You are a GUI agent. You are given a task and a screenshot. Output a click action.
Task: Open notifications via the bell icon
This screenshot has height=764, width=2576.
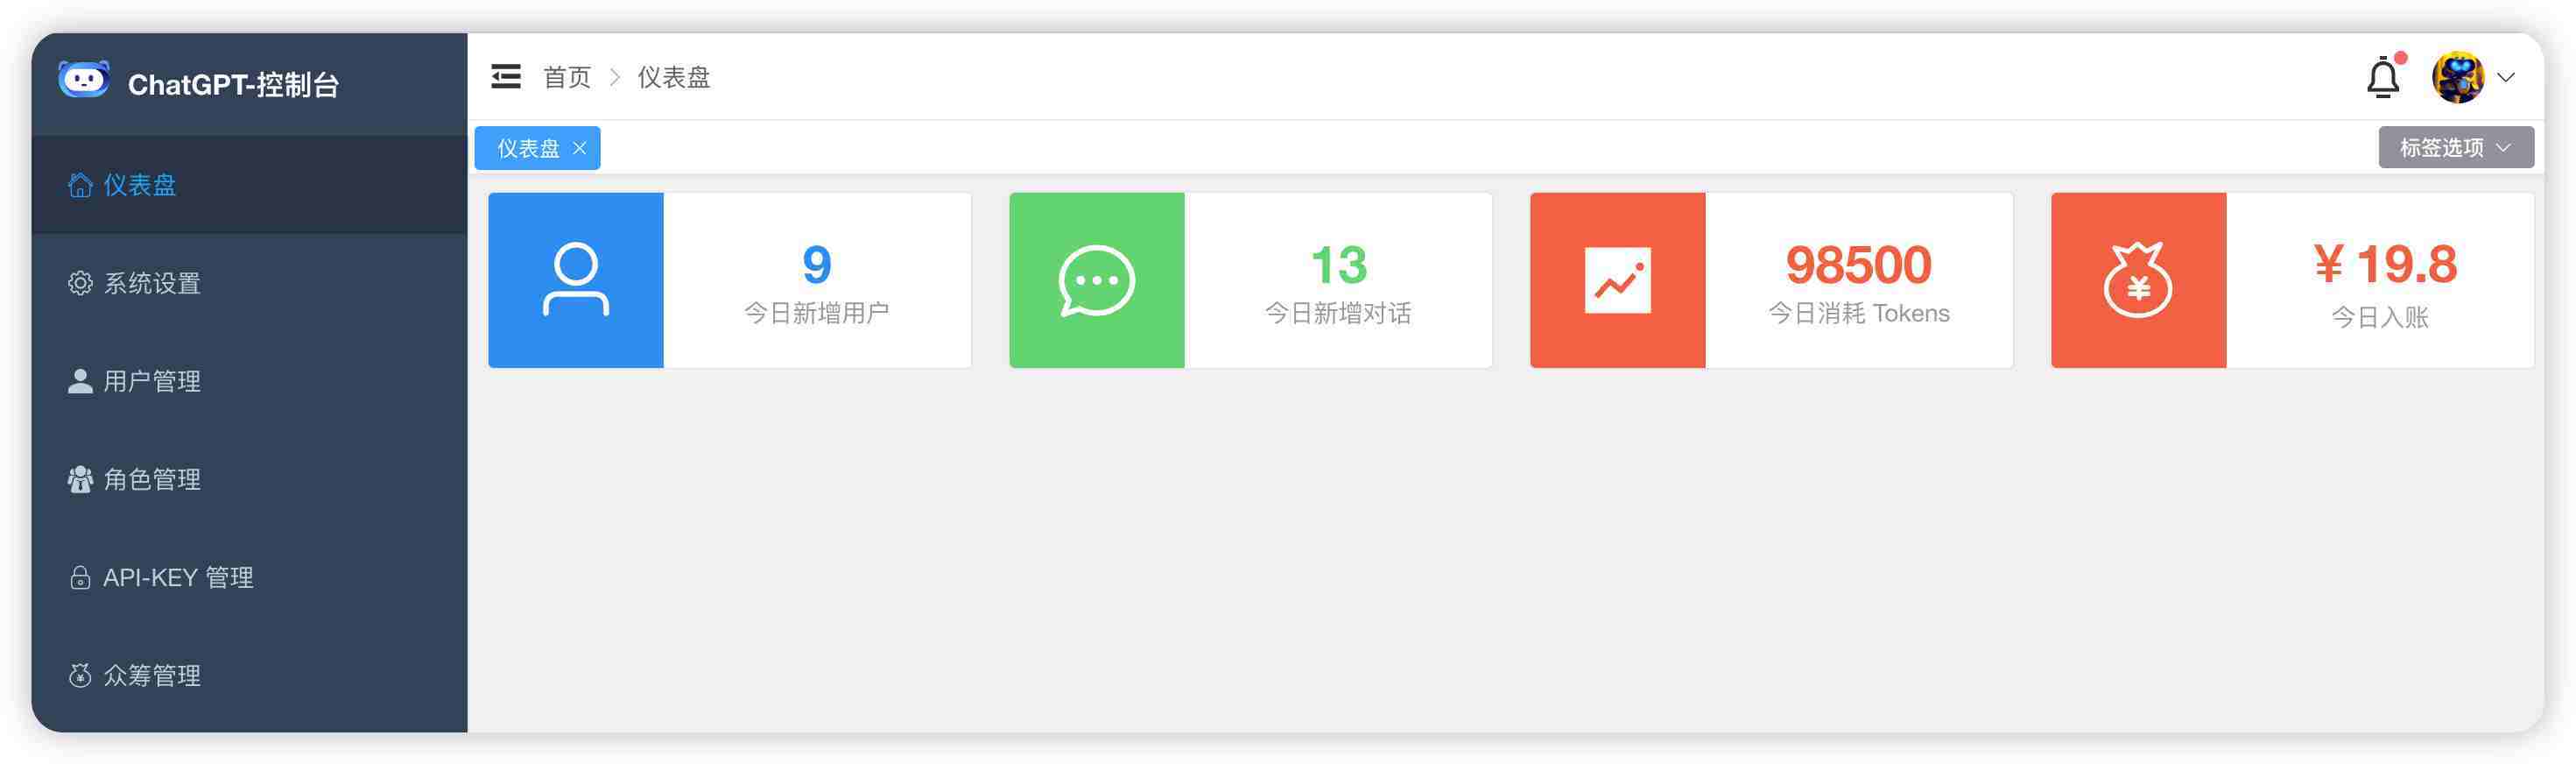pyautogui.click(x=2383, y=78)
